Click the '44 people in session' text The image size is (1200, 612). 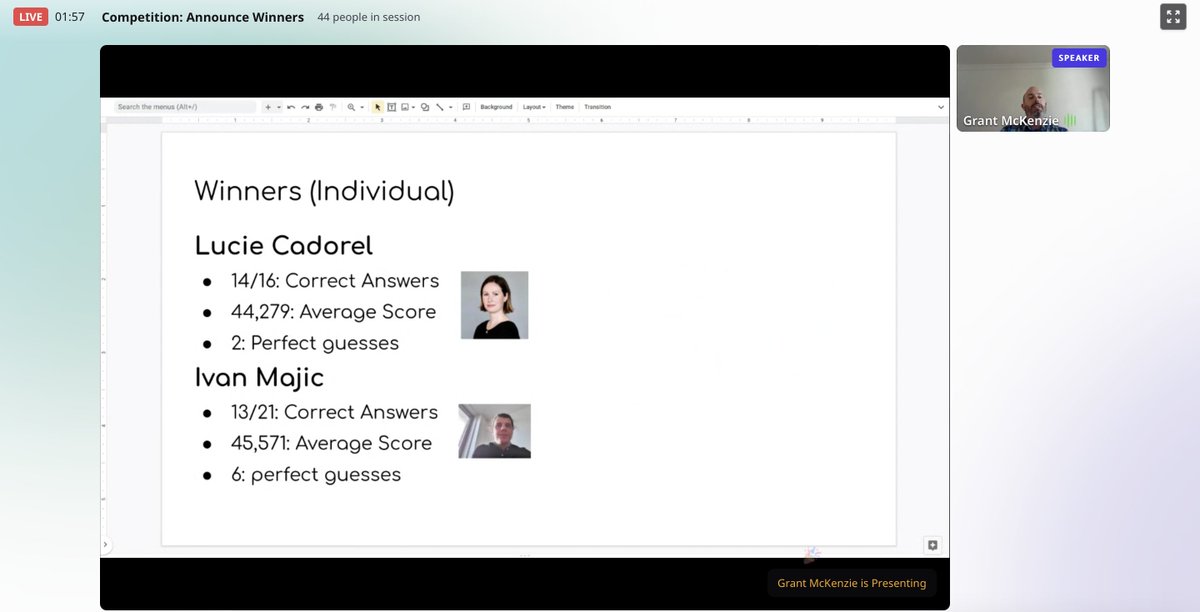coord(369,17)
